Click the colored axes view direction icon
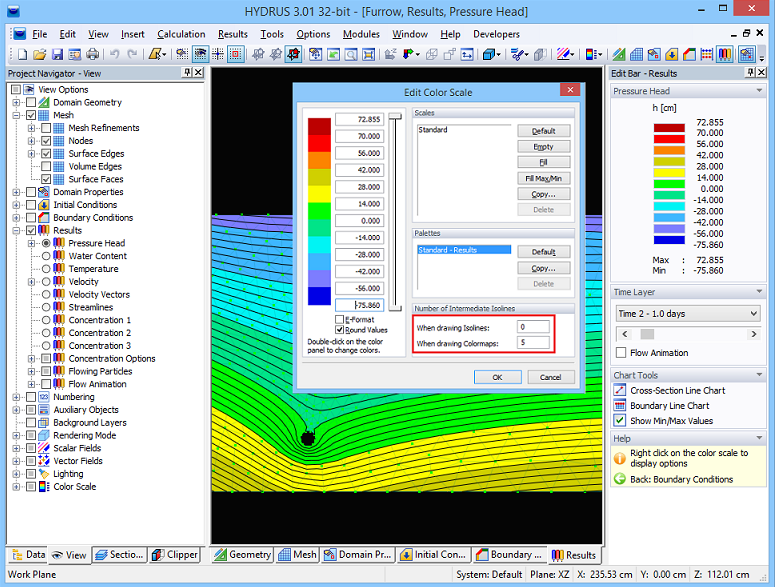 coord(409,54)
